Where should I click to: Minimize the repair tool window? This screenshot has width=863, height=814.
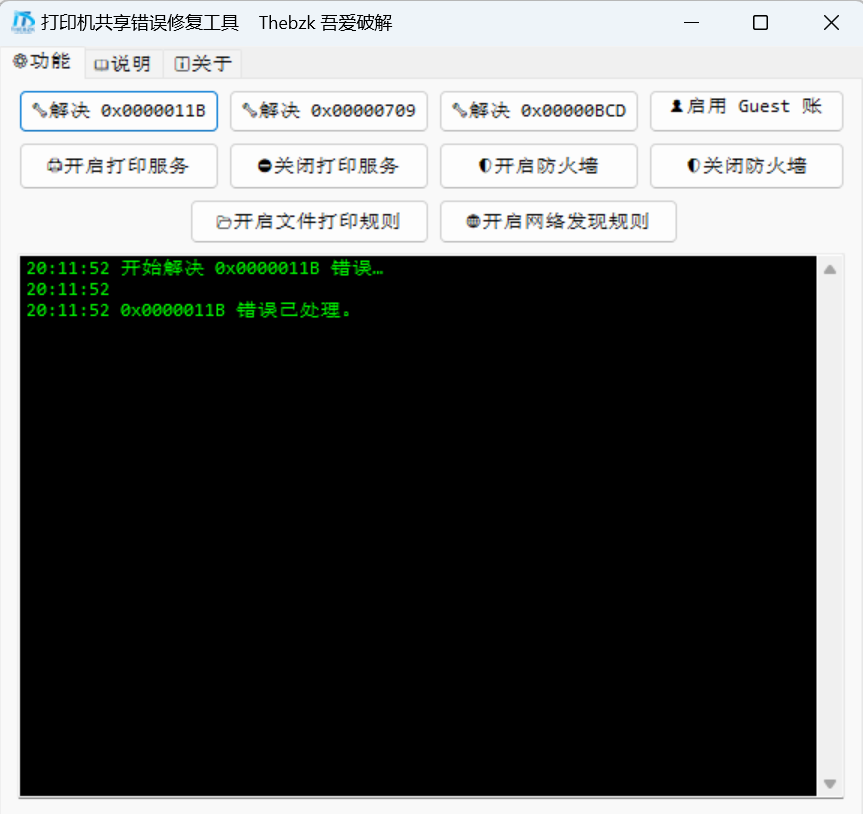point(691,23)
